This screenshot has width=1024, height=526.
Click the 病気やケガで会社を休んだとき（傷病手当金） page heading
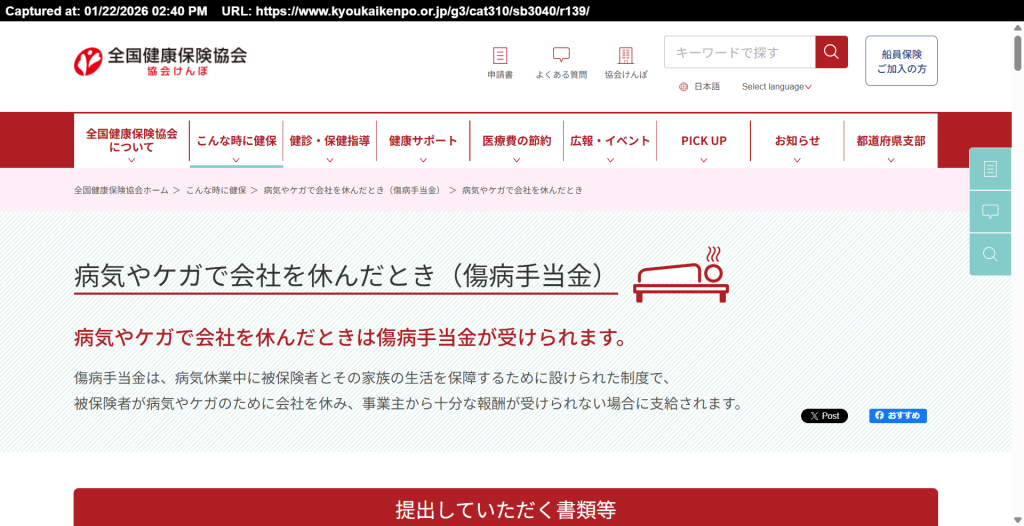(345, 276)
